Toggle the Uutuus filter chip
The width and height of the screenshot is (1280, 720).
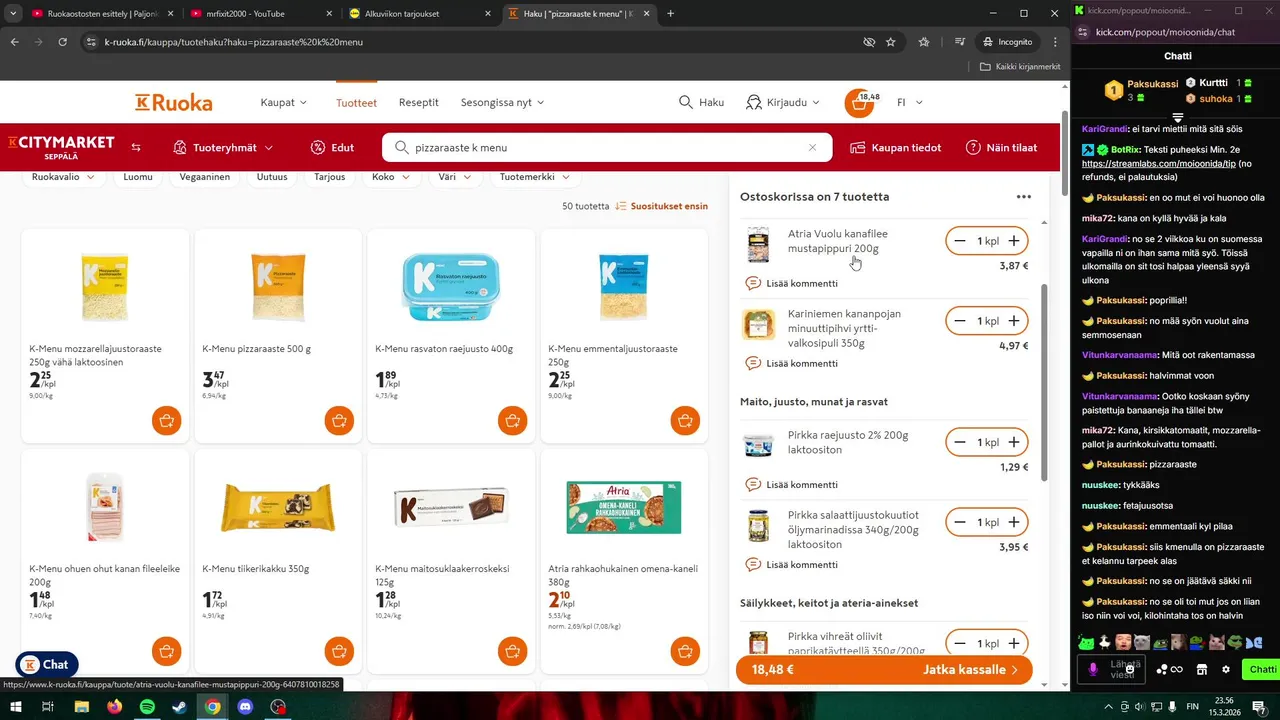click(272, 177)
